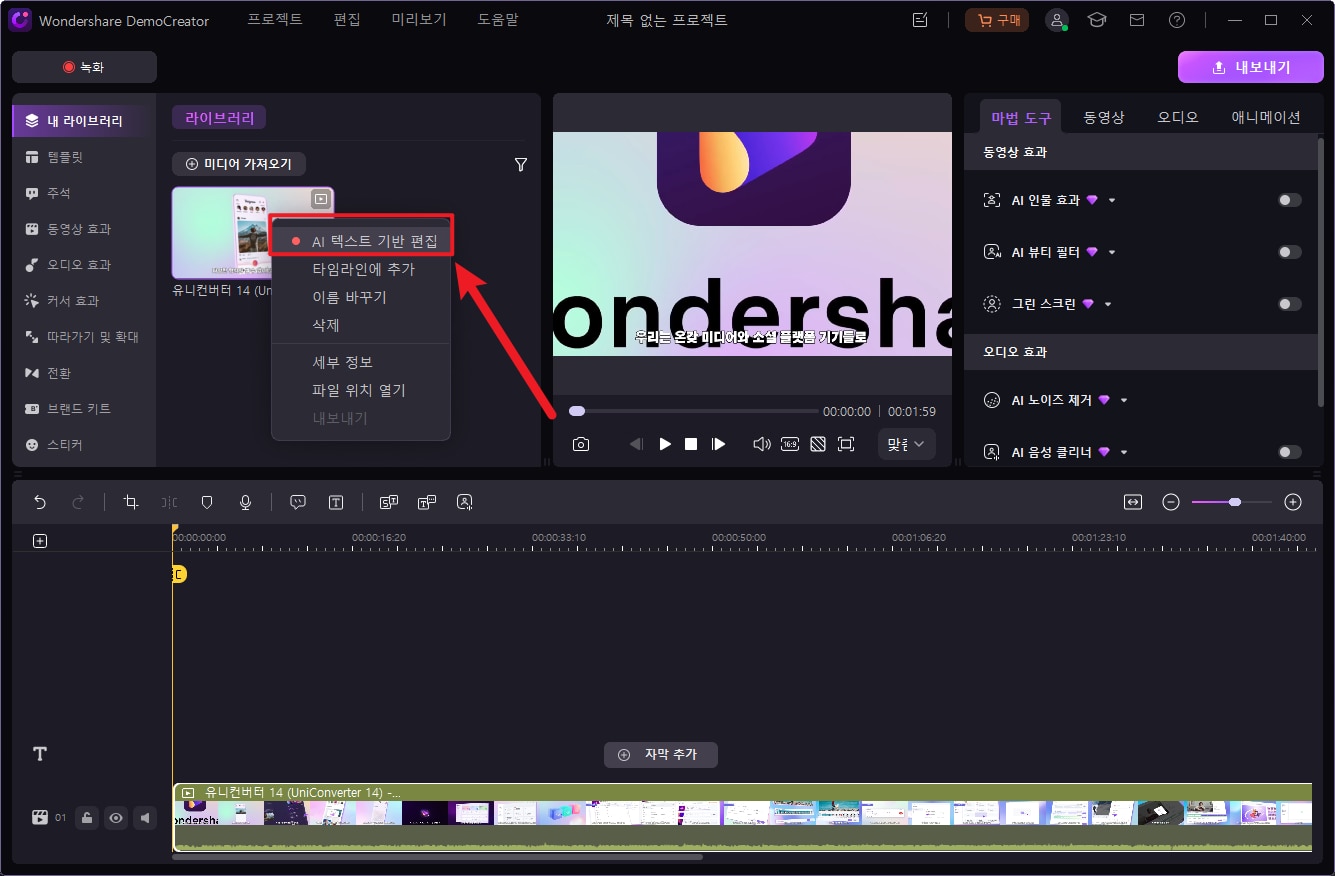Start voice-over with the microphone icon

(245, 503)
